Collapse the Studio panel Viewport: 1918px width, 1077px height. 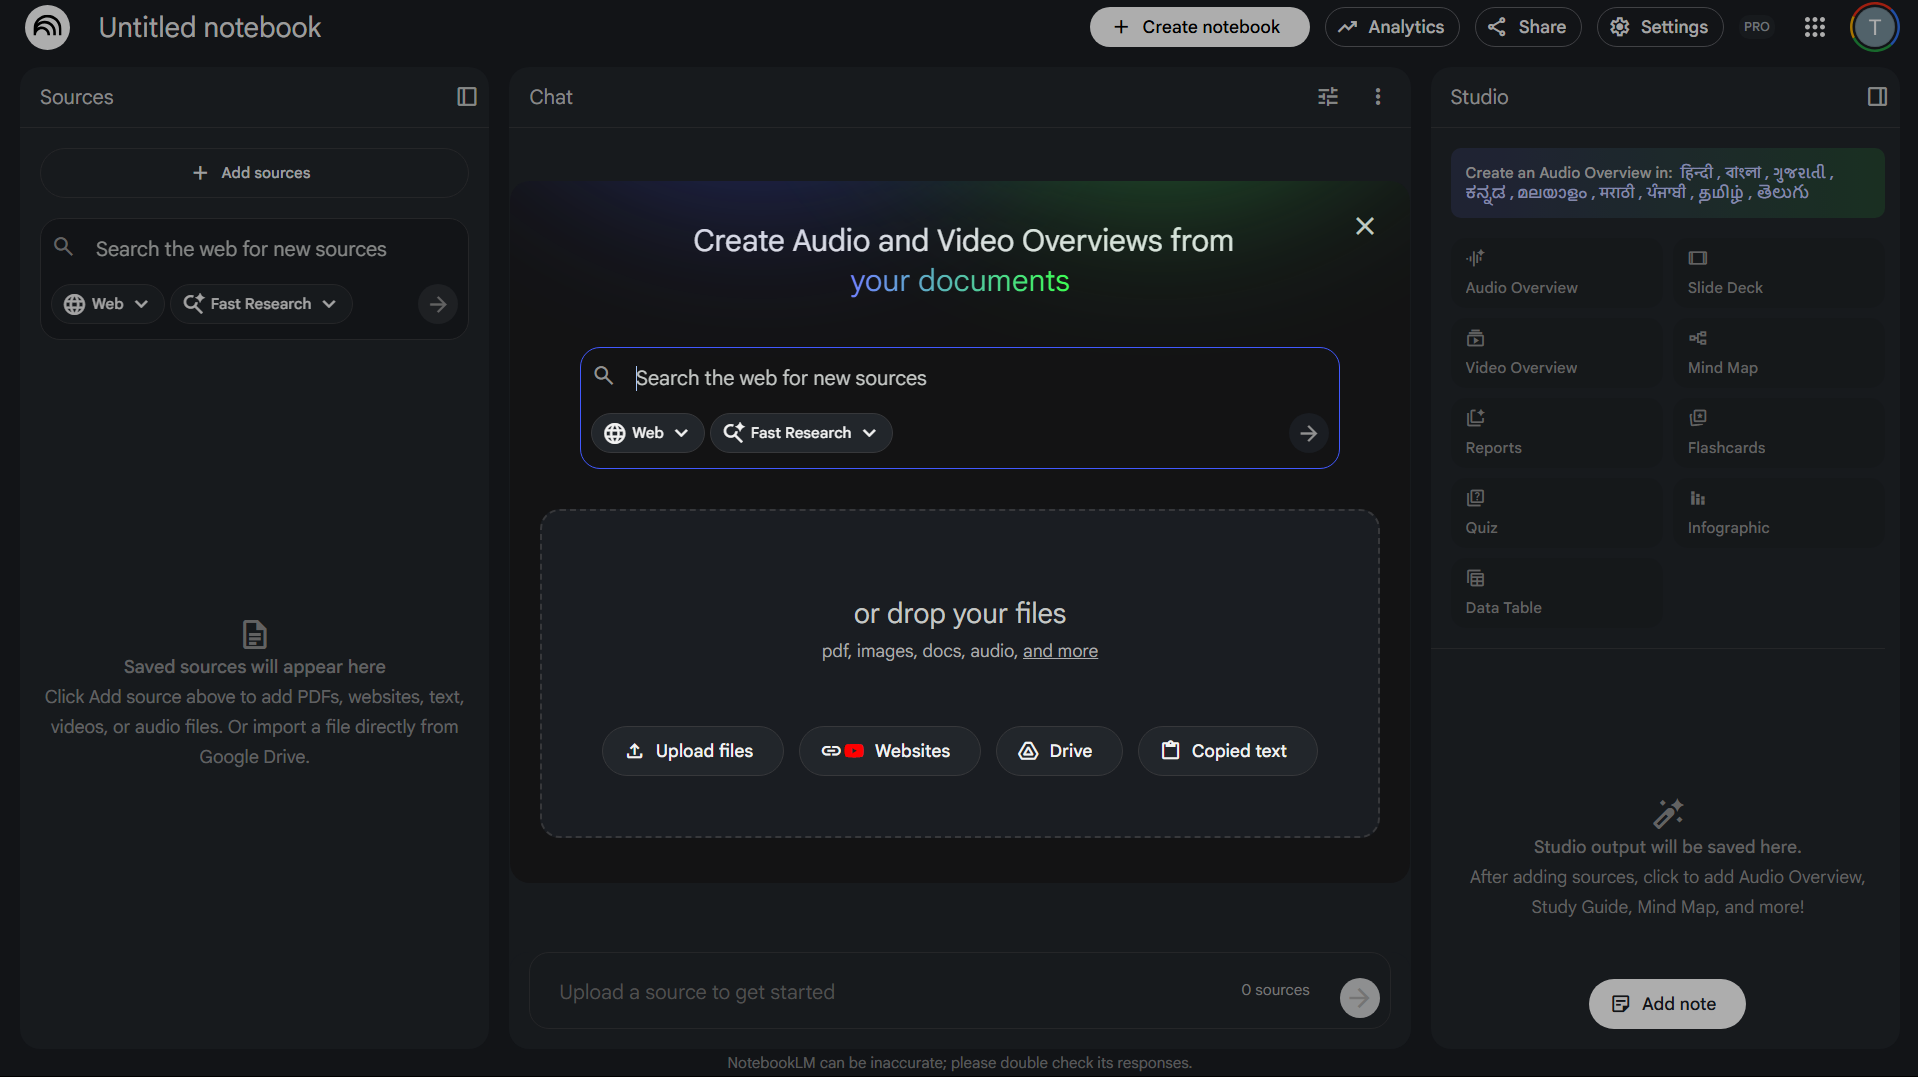tap(1877, 97)
